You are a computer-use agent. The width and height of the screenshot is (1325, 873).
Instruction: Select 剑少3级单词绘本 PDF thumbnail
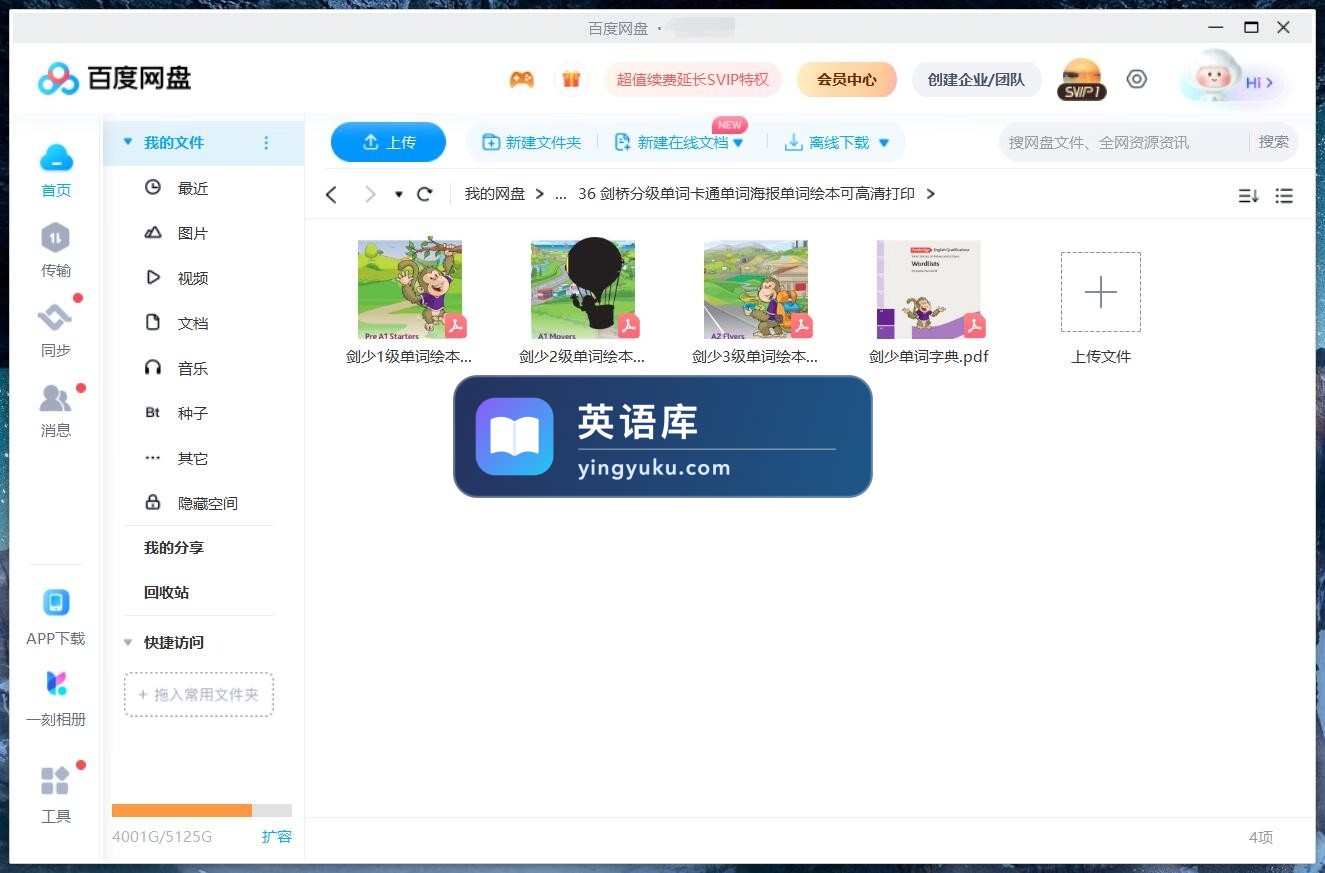tap(756, 289)
